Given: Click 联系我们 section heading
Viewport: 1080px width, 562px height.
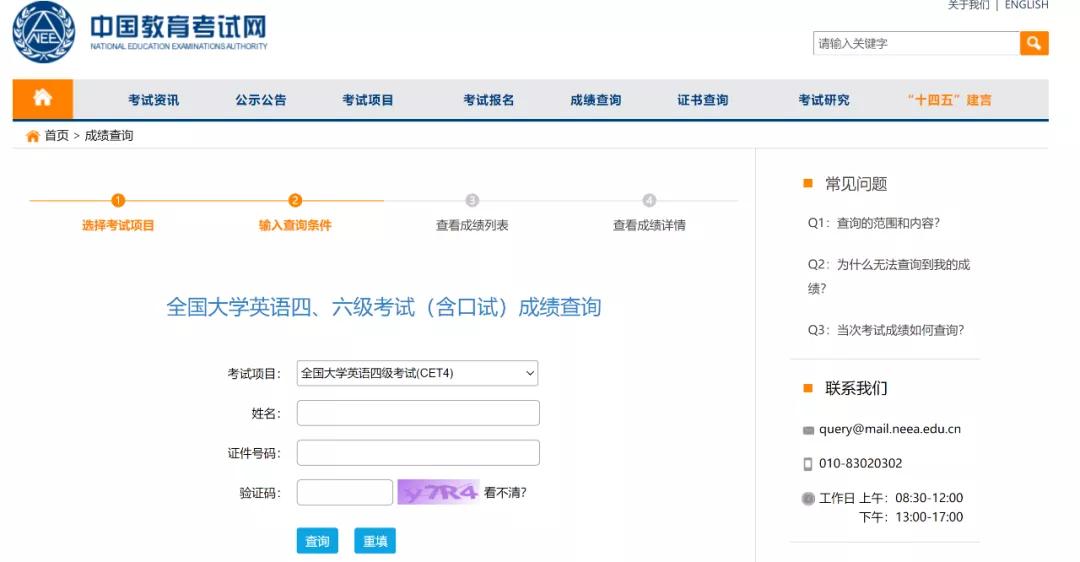Looking at the screenshot, I should click(x=856, y=388).
